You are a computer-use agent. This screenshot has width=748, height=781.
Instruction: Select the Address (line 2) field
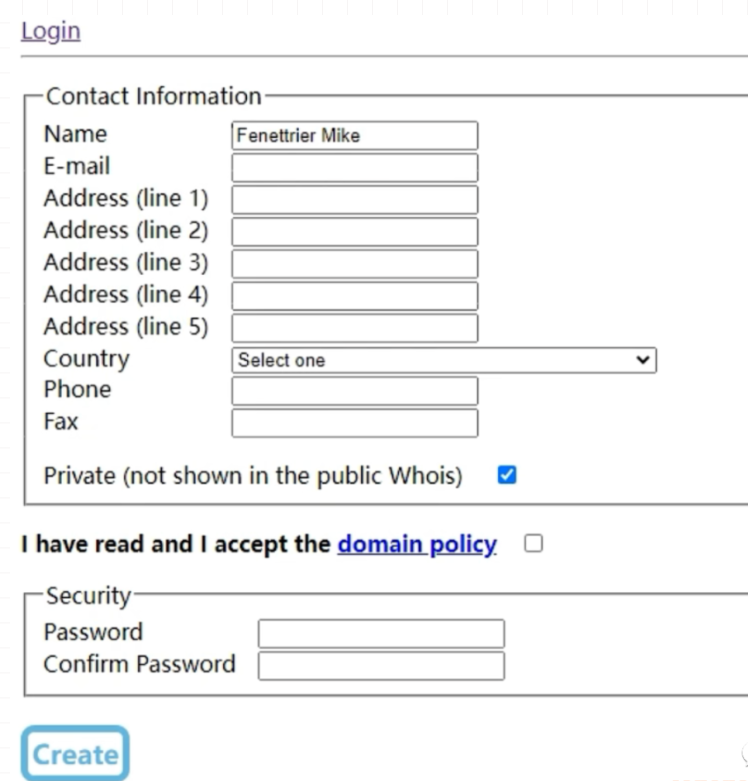pos(354,231)
